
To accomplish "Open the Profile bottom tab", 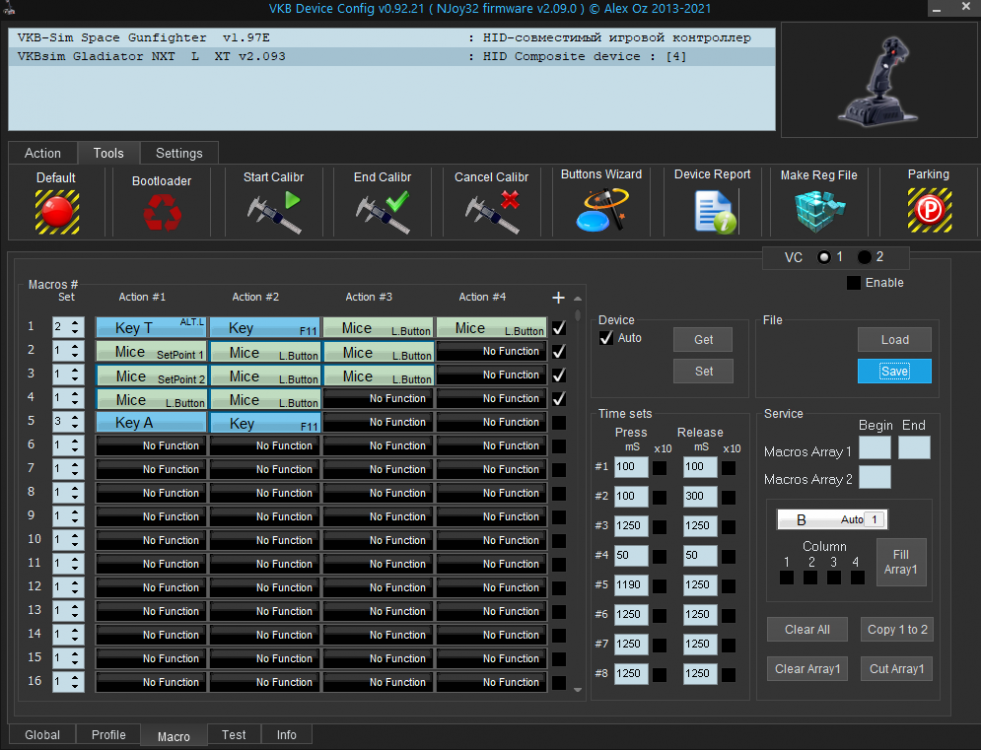I will (108, 735).
